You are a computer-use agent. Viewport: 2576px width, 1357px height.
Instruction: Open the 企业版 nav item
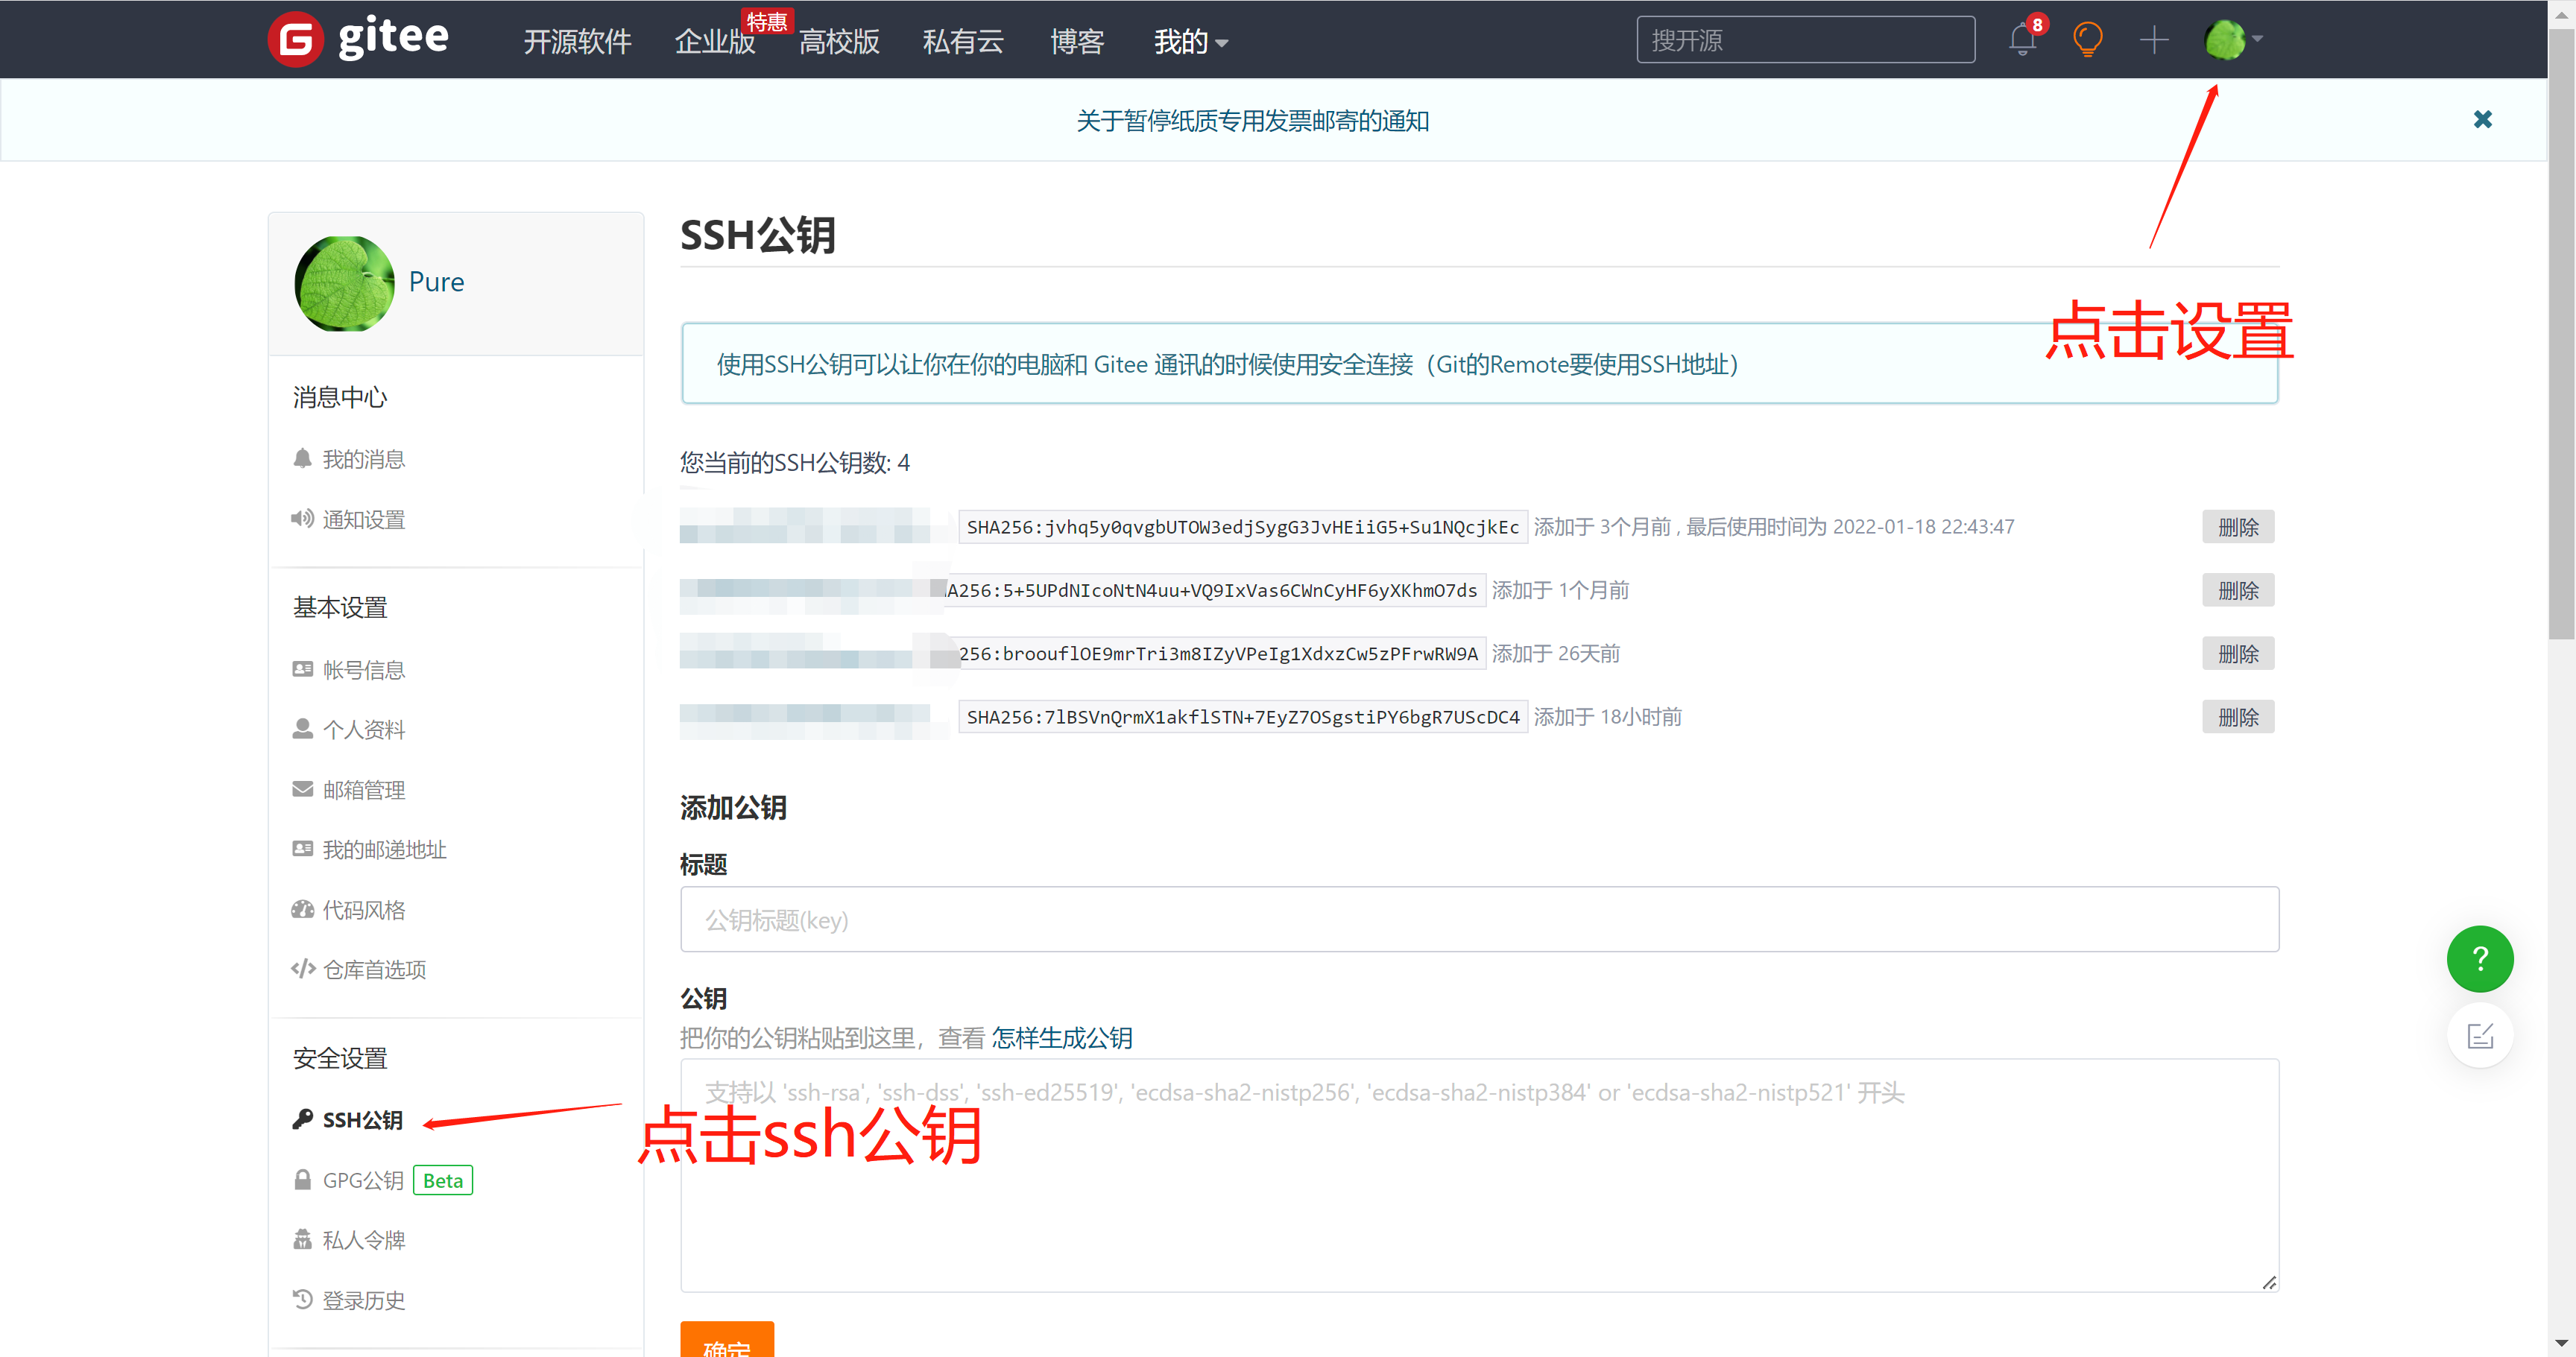coord(714,42)
